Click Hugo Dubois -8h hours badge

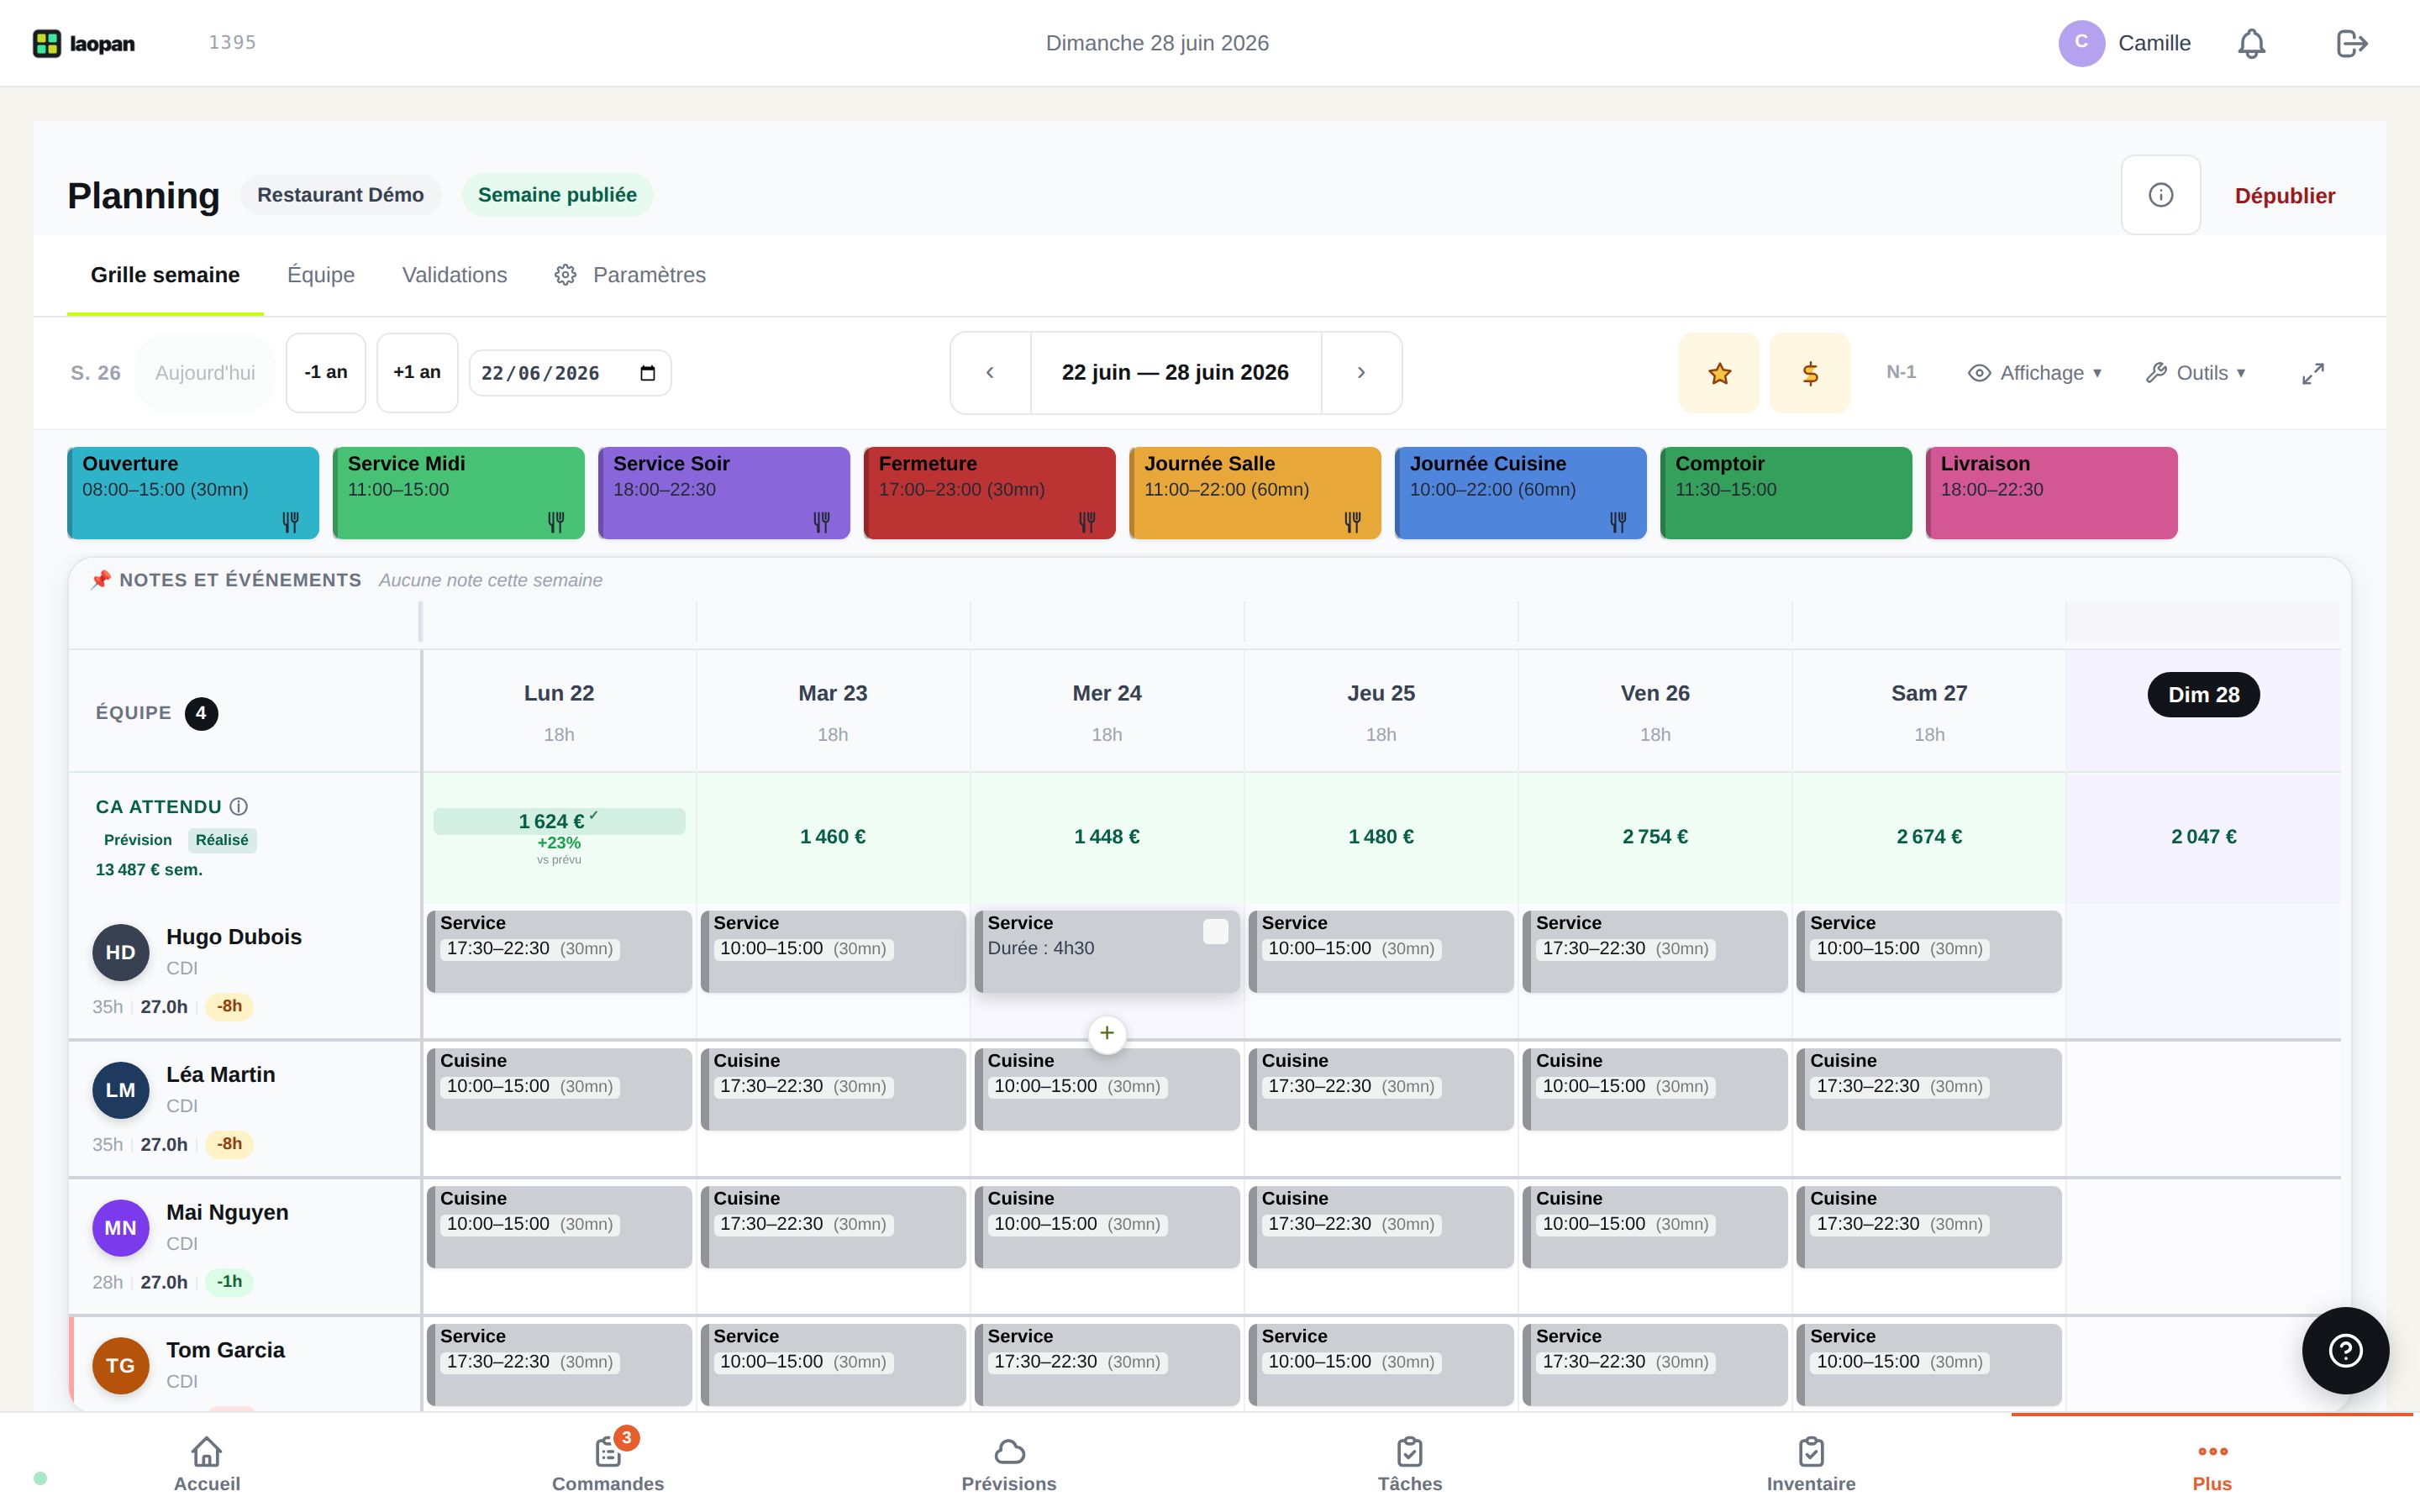[229, 1006]
